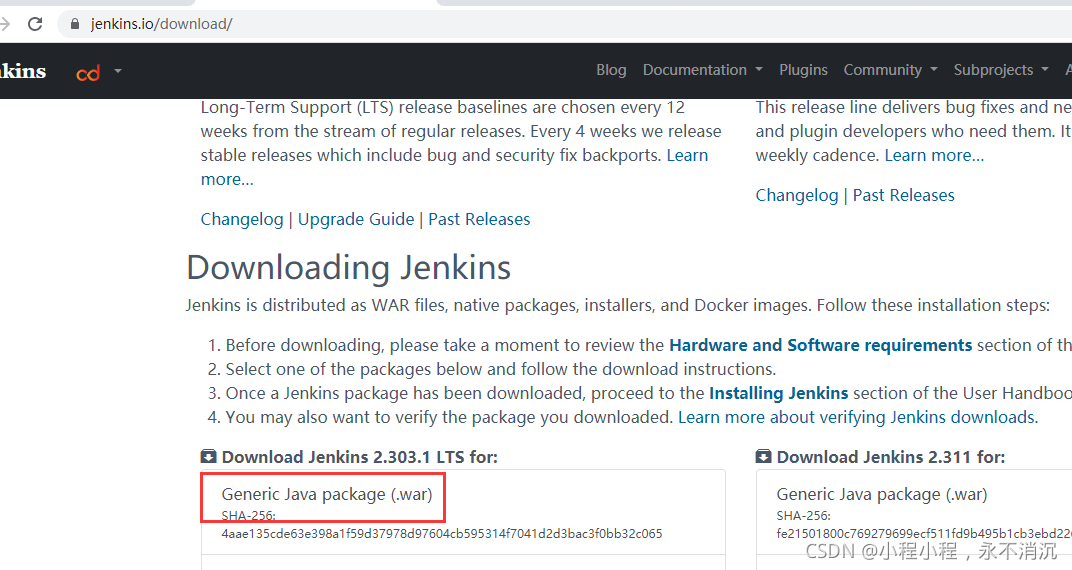Click the download icon beside Jenkins 2.303.1 LTS
The width and height of the screenshot is (1072, 570).
(x=209, y=457)
